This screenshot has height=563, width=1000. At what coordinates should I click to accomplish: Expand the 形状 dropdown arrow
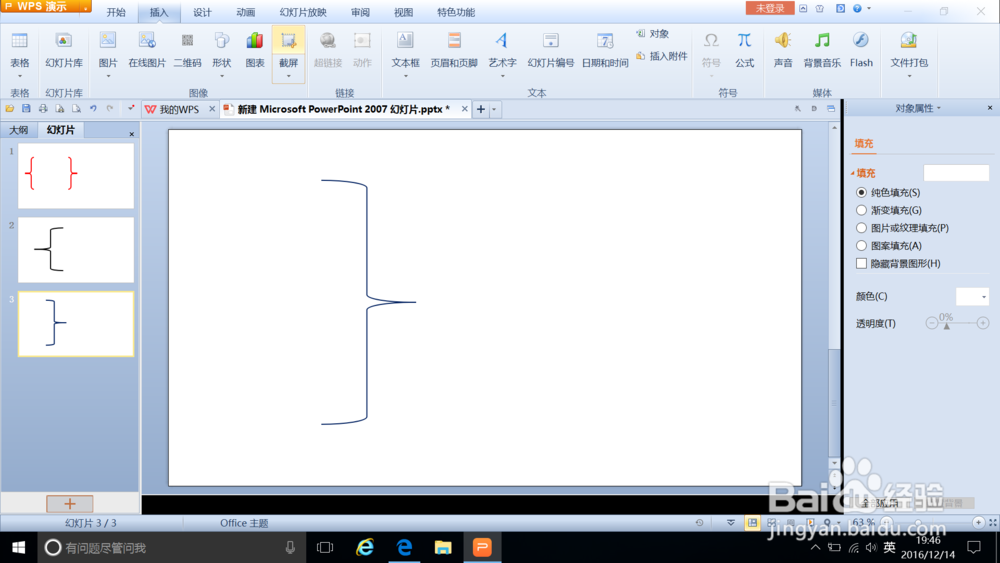click(x=222, y=77)
